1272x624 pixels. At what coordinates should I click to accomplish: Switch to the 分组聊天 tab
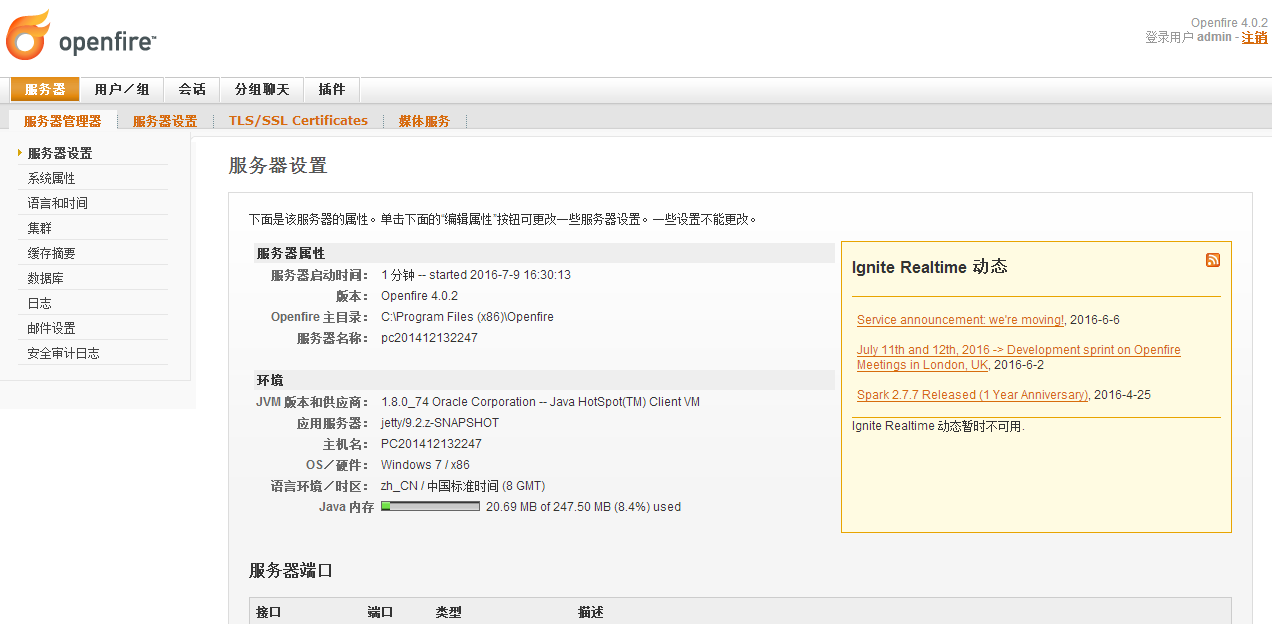[262, 89]
